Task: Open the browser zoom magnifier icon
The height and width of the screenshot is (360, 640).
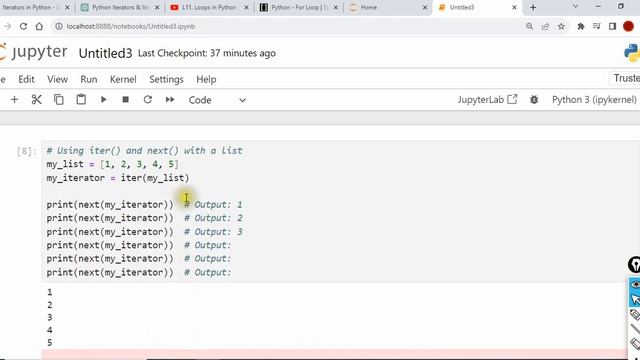Action: pyautogui.click(x=529, y=26)
